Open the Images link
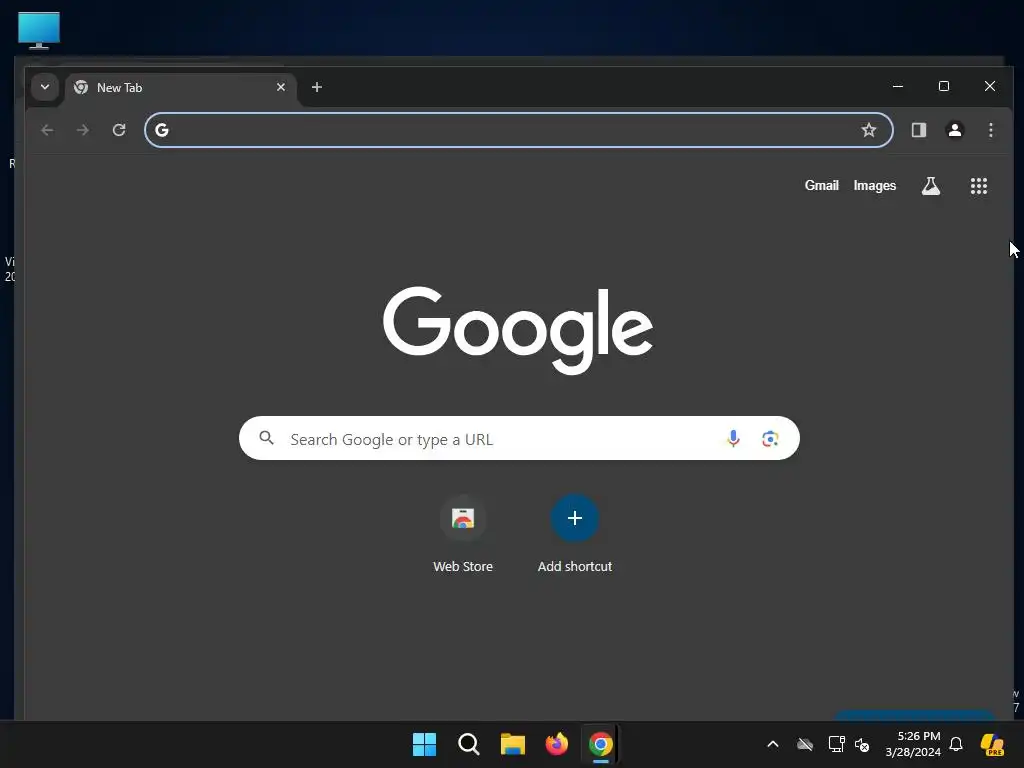The width and height of the screenshot is (1024, 768). [x=874, y=185]
